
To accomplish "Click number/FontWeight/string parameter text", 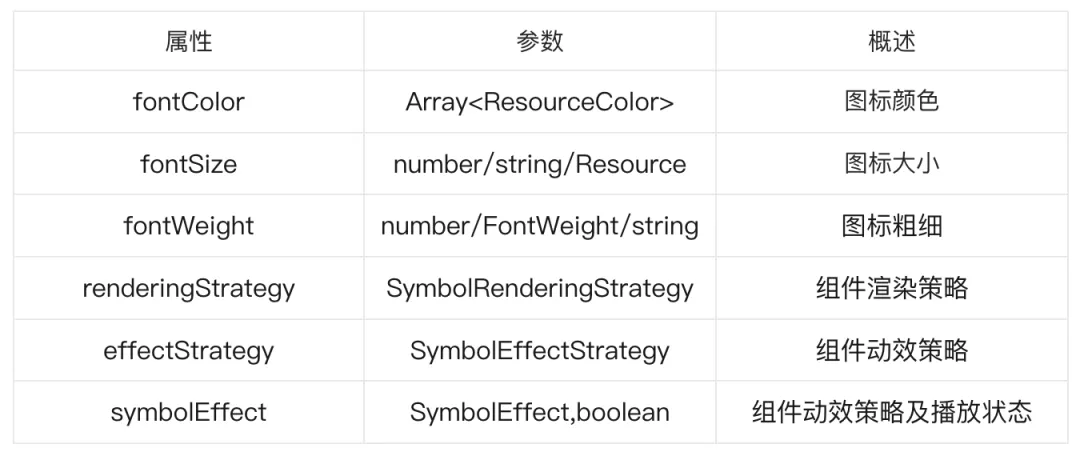I will [x=540, y=226].
